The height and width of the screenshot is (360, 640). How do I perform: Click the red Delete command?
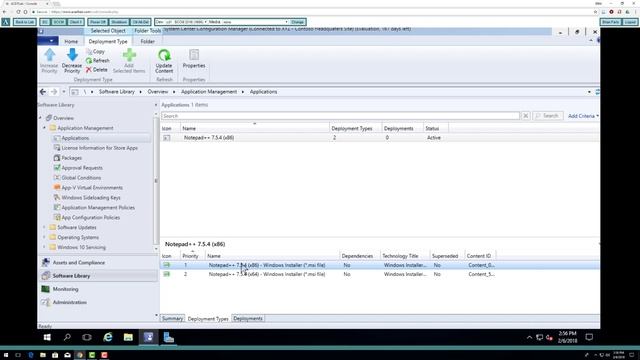click(97, 70)
